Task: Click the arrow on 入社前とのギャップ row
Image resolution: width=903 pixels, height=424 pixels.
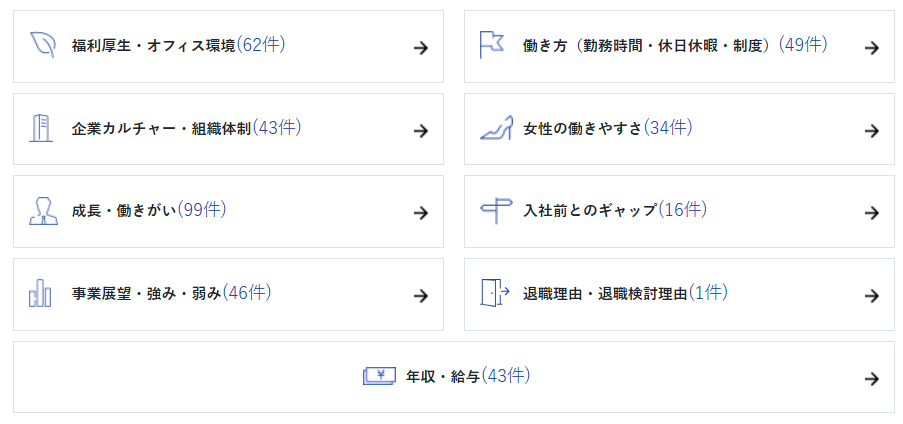Action: pyautogui.click(x=872, y=212)
